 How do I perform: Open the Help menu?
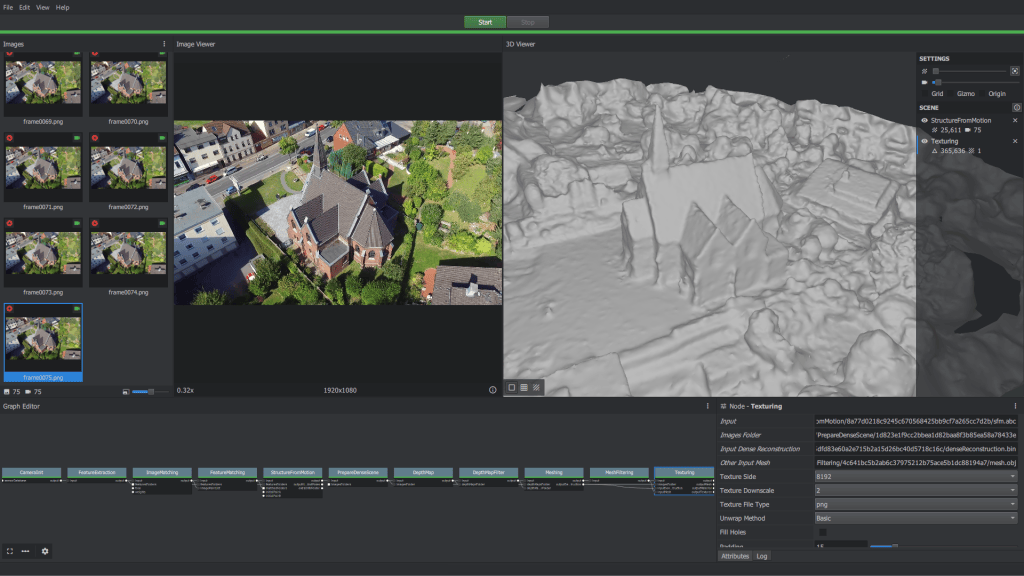[x=63, y=7]
